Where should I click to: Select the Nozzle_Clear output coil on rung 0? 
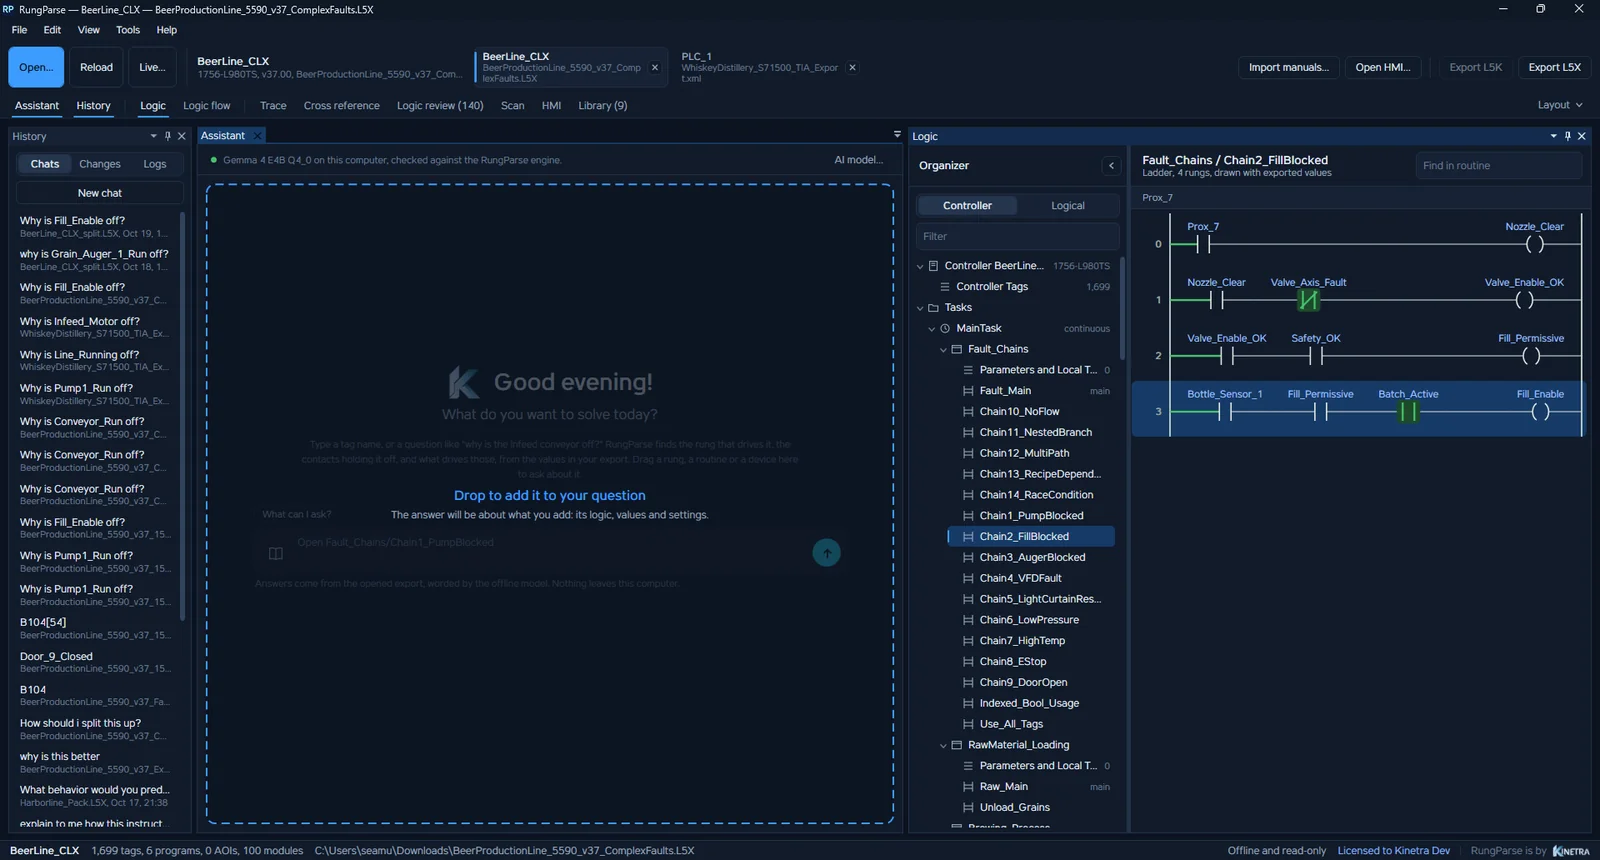click(x=1535, y=244)
